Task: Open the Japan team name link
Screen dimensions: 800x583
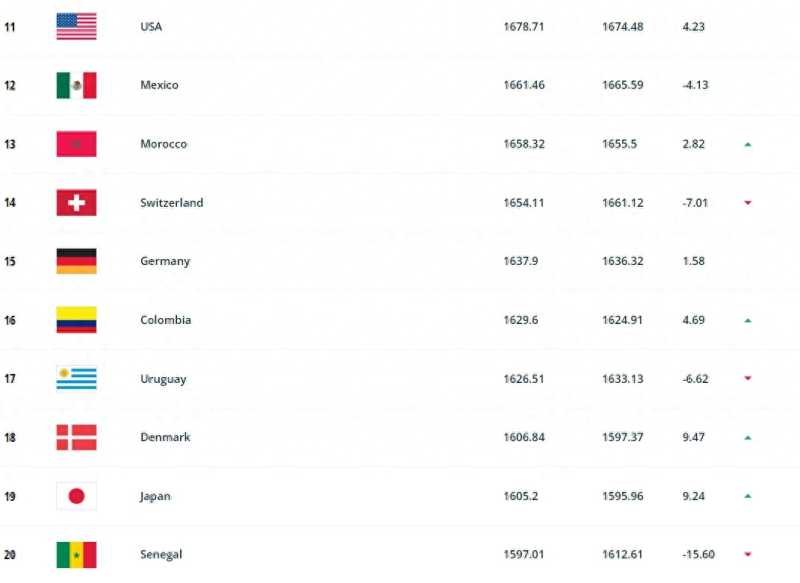Action: click(156, 496)
